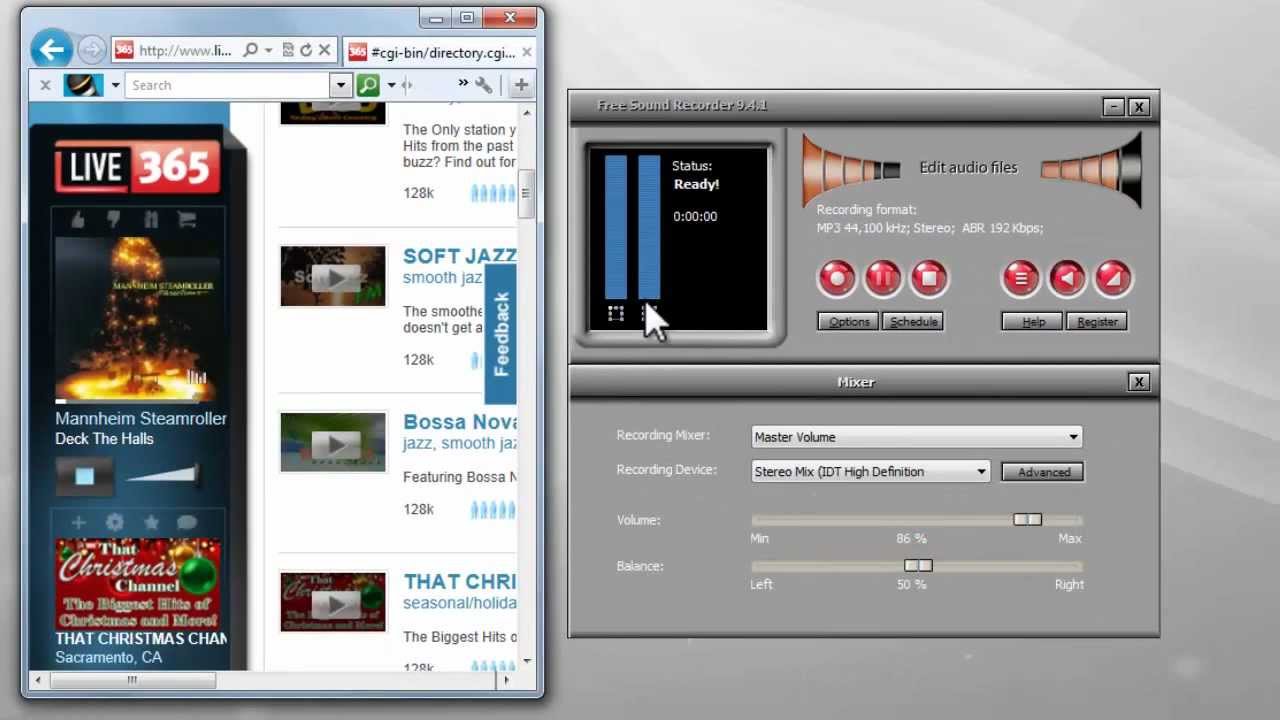Open the Advanced recording device settings
Screen dimensions: 1280x720
tap(1043, 472)
